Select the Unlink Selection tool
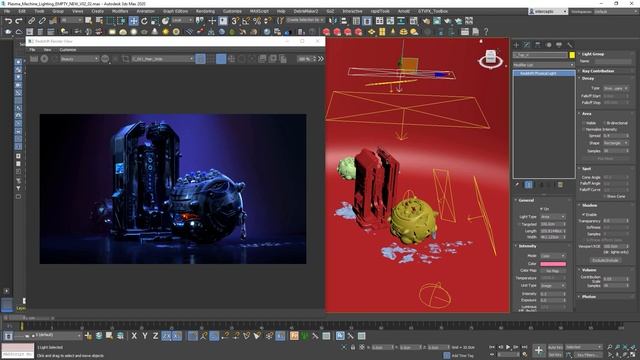Image resolution: width=640 pixels, height=360 pixels. pos(42,21)
